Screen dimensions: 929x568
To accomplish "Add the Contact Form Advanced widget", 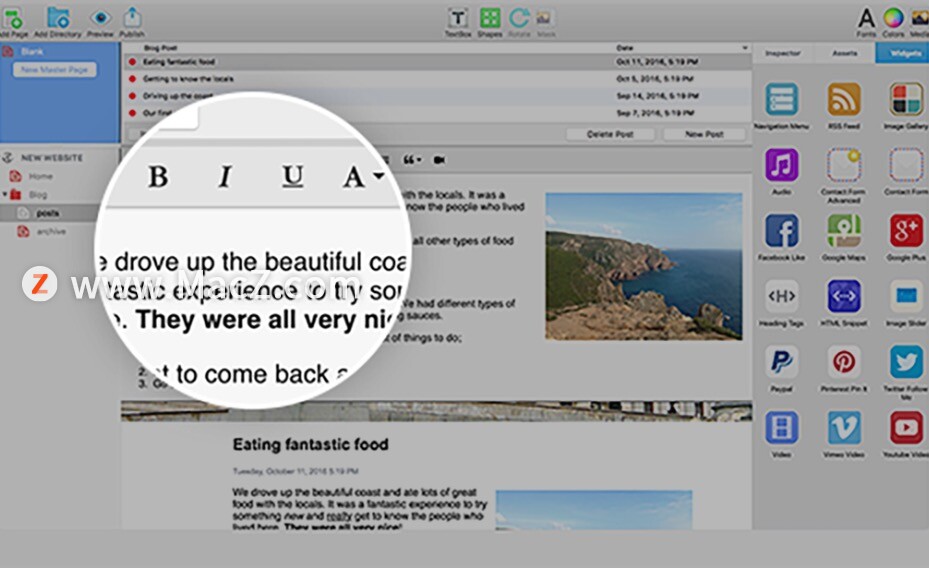I will coord(844,165).
